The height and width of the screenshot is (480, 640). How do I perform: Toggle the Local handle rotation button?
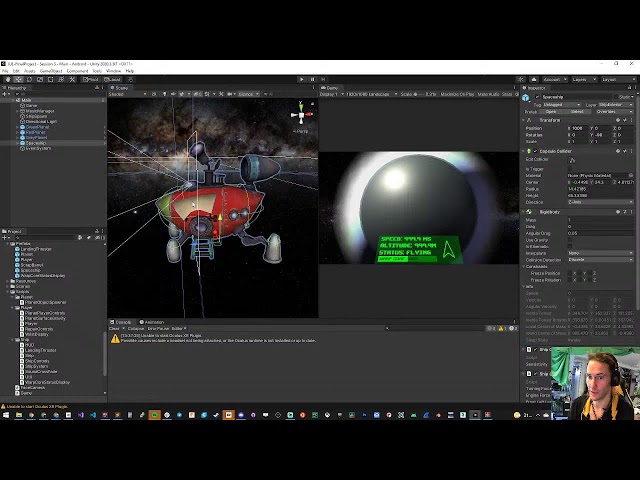(113, 80)
